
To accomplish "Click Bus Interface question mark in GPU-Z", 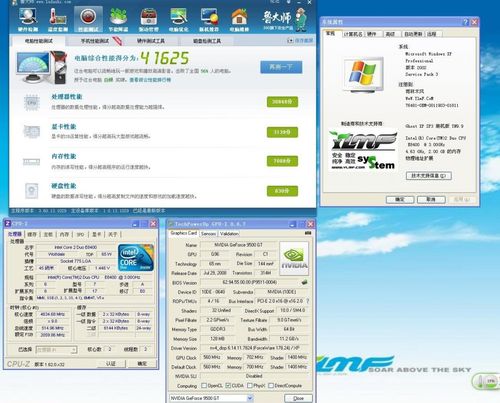I will point(308,301).
